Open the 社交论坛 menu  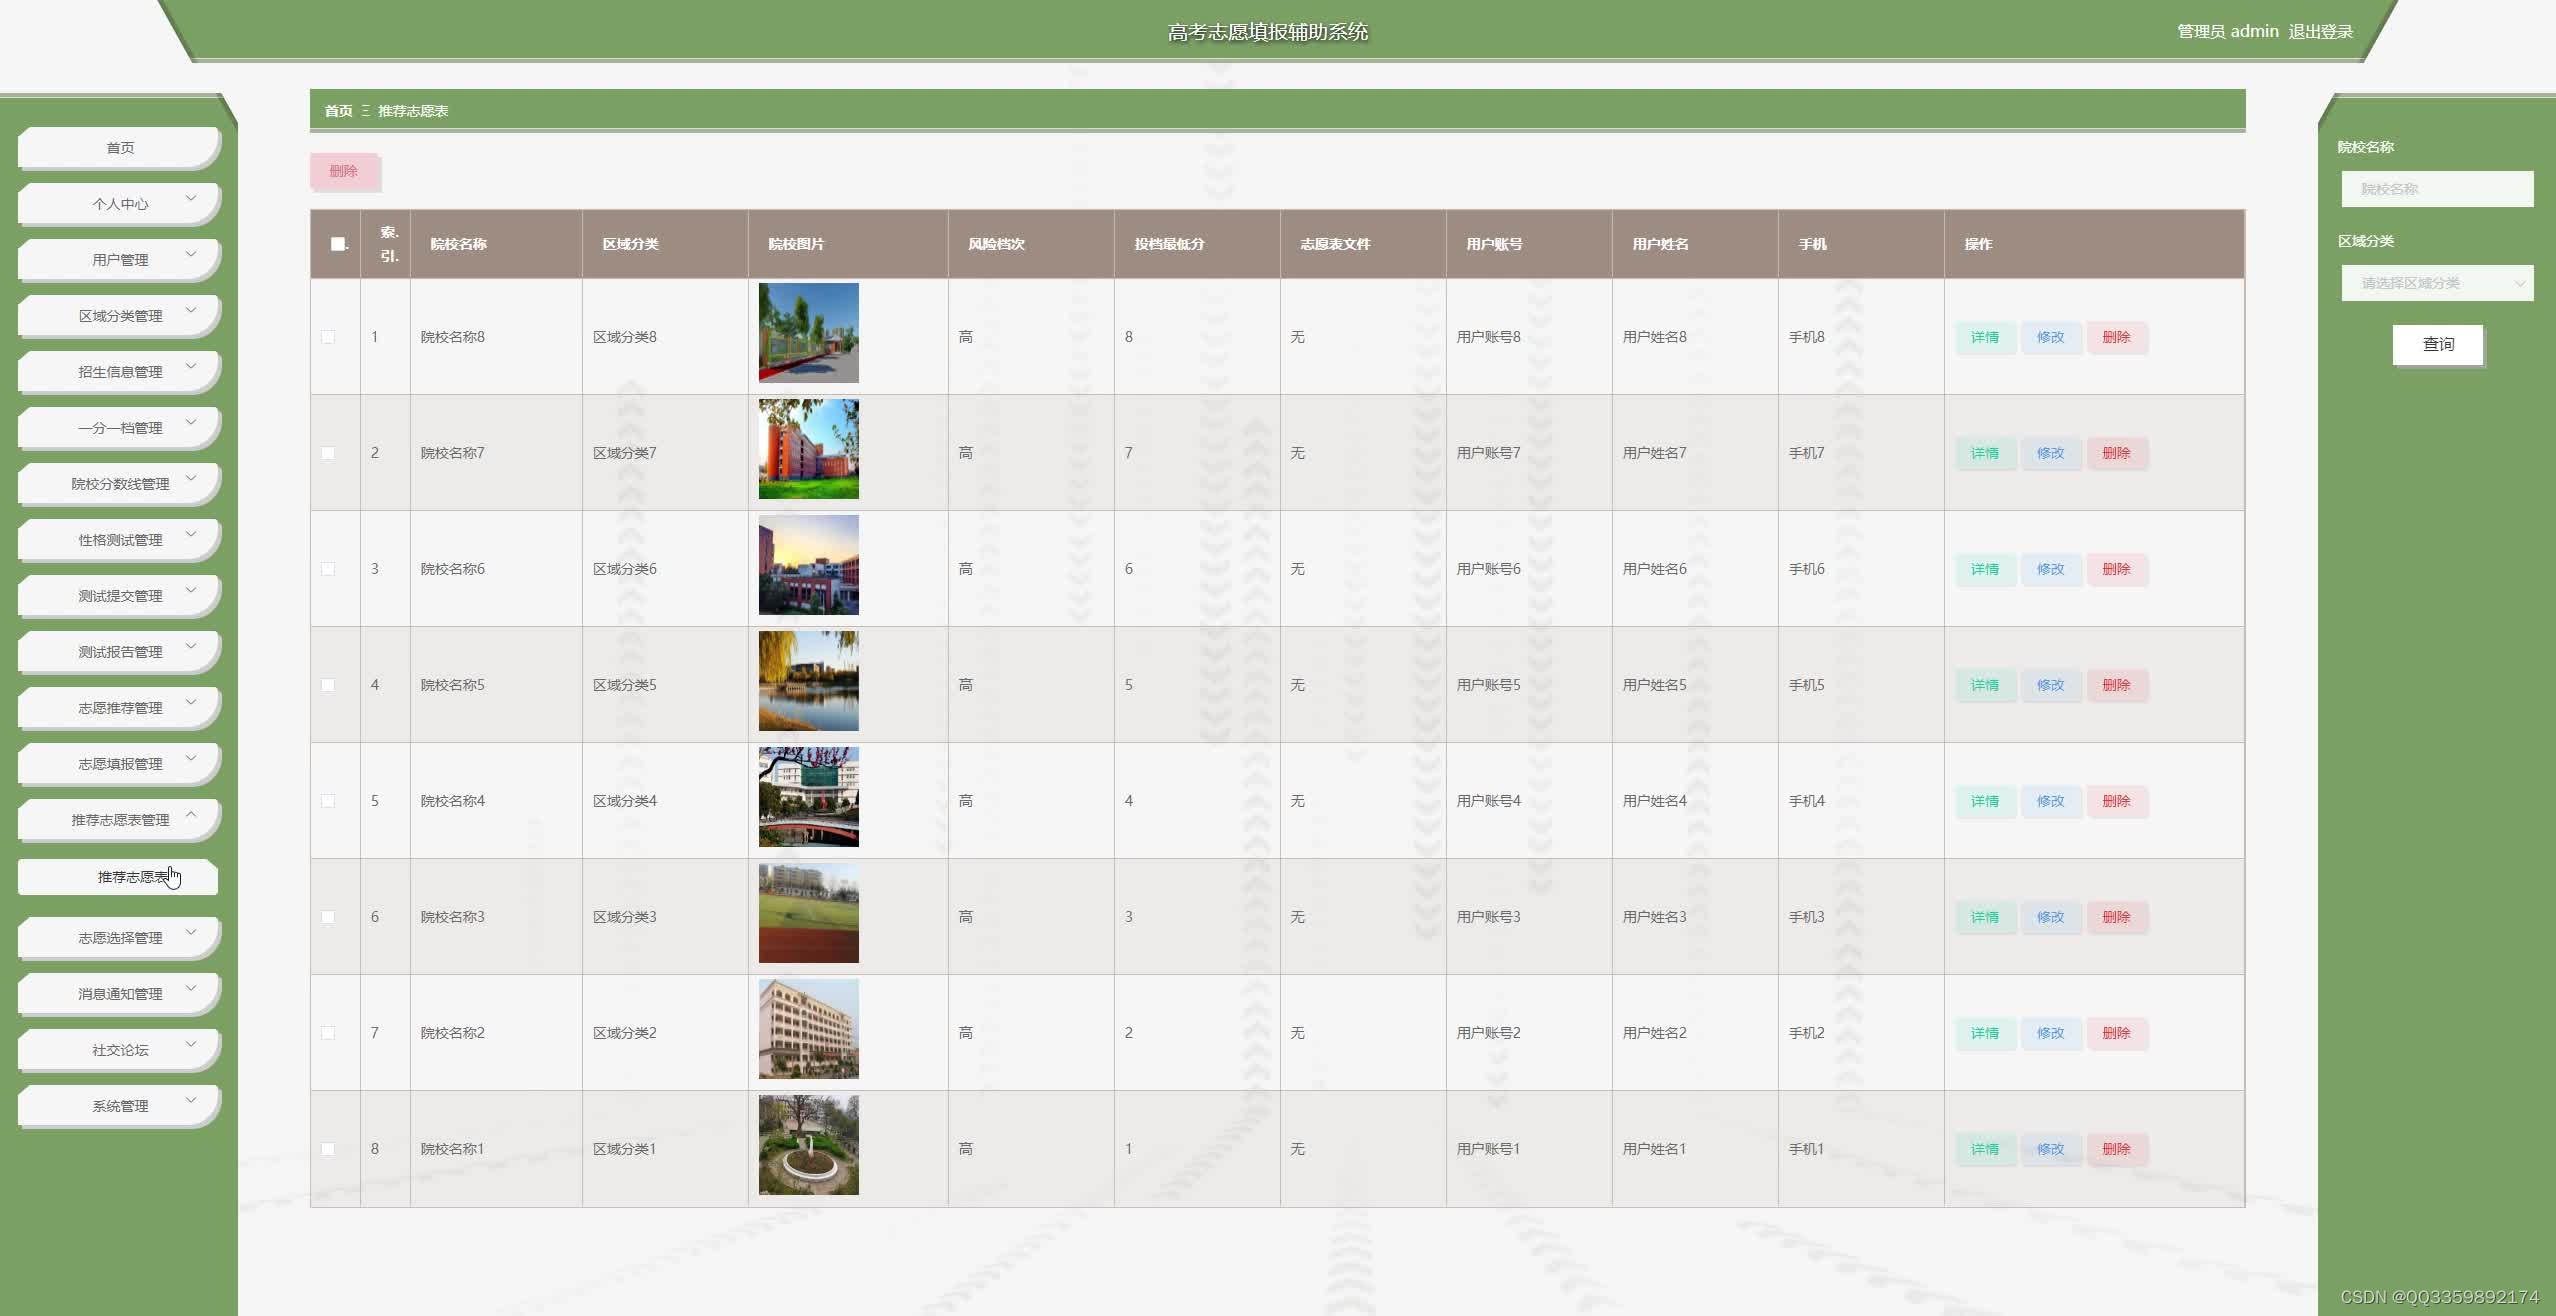click(x=119, y=1050)
